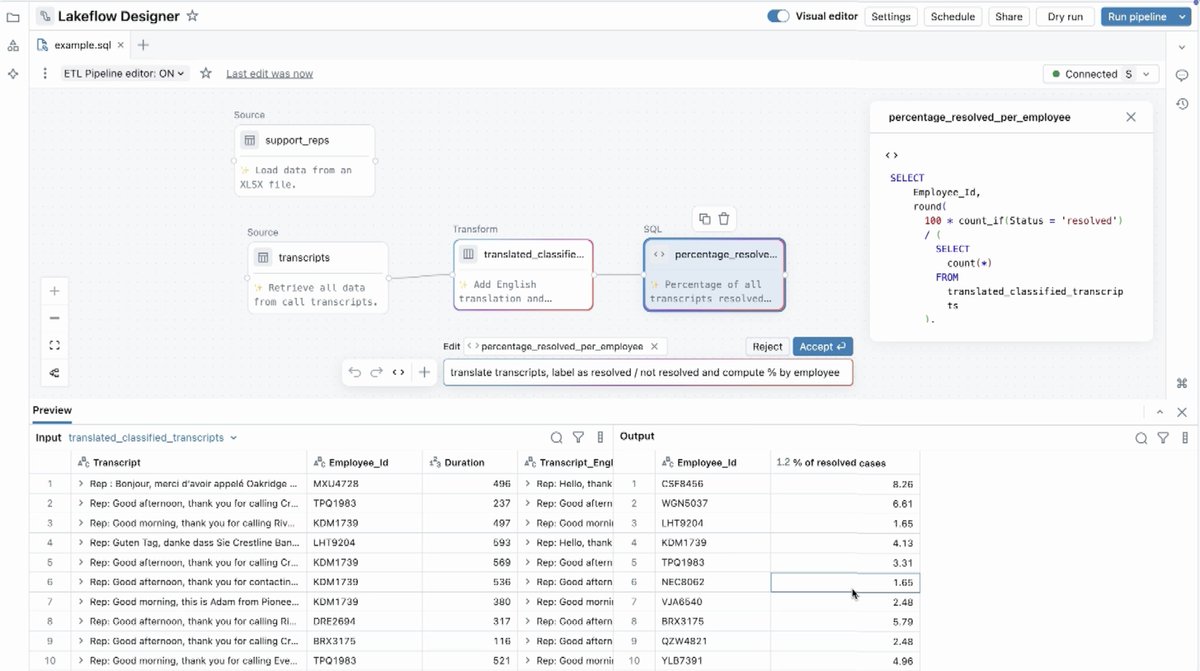Toggle code view icon in prompt toolbar
This screenshot has height=671, width=1200.
coord(398,372)
